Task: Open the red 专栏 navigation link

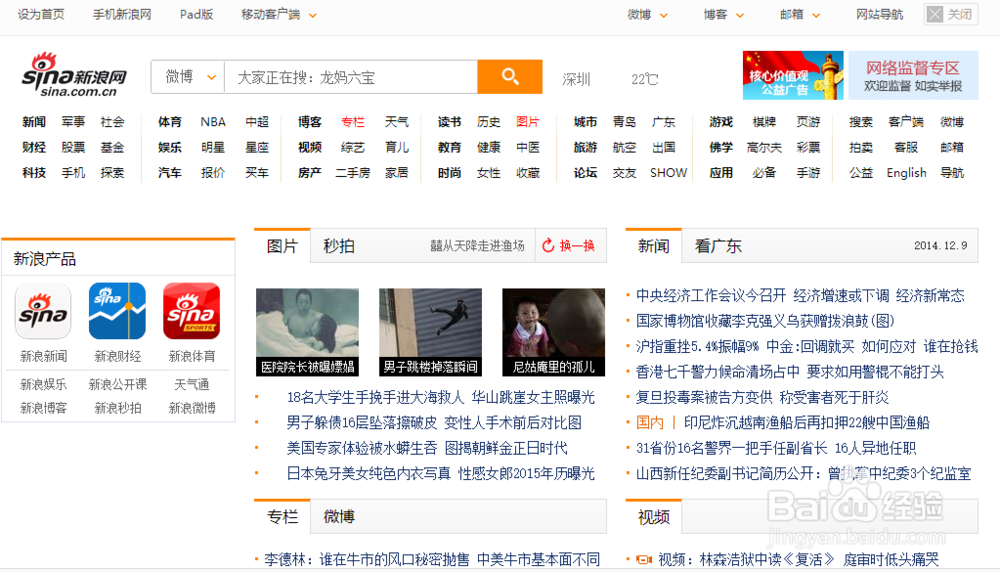Action: (353, 122)
